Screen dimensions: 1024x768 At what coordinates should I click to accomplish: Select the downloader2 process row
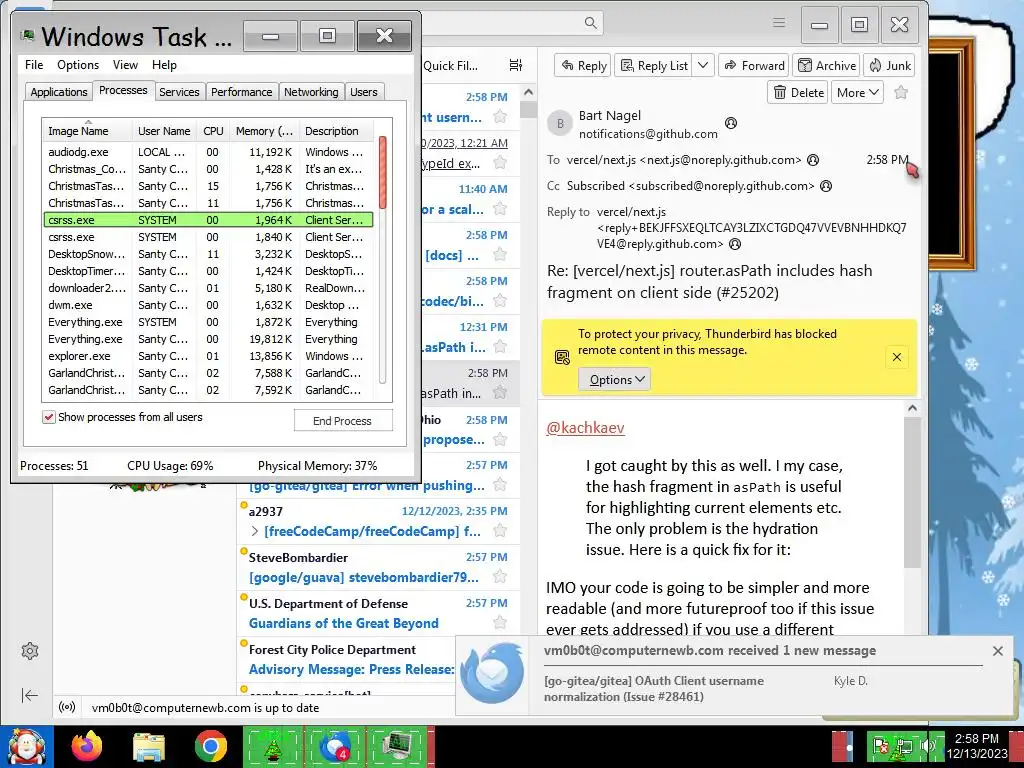(x=208, y=288)
